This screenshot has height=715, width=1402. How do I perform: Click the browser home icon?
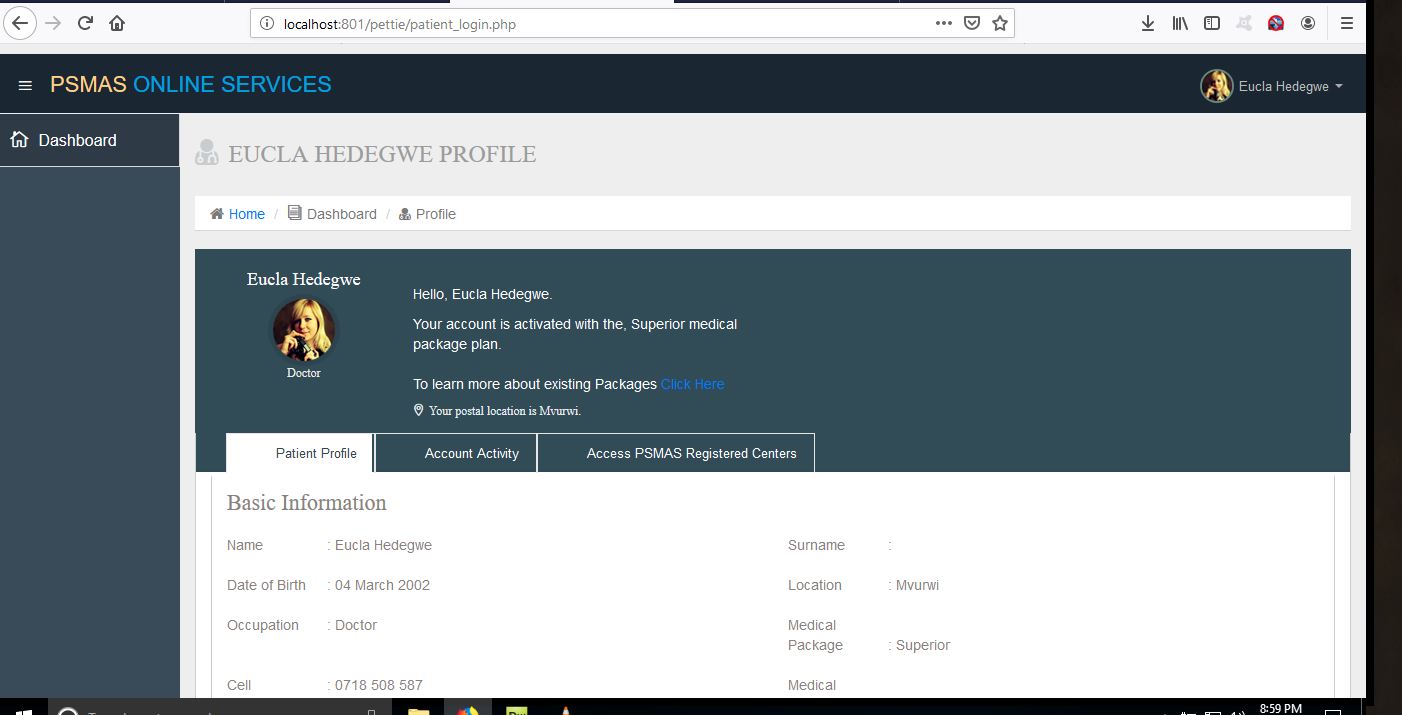(117, 23)
